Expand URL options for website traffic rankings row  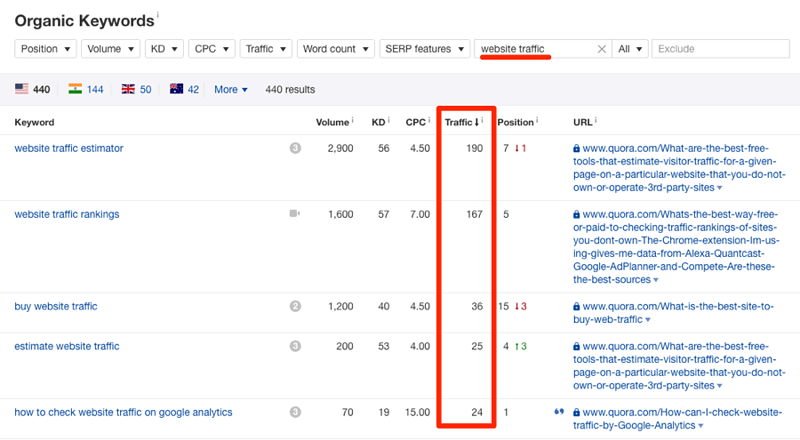coord(656,280)
